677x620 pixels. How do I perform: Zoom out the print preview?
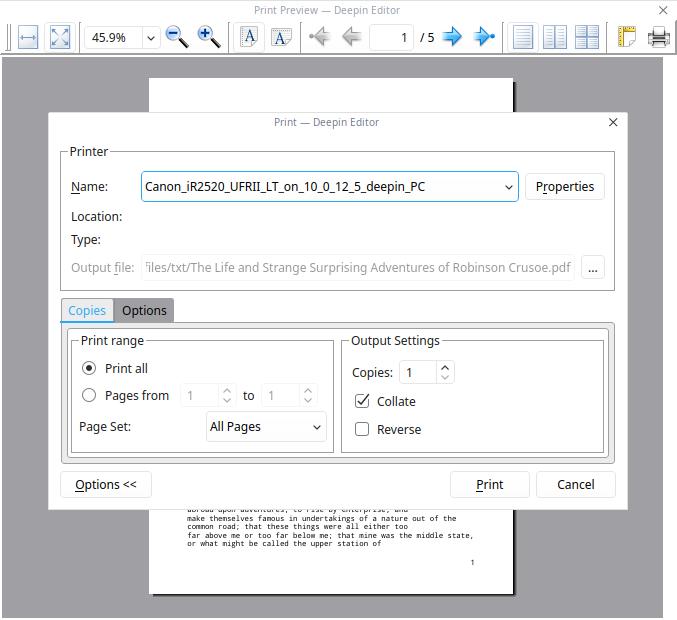click(x=177, y=37)
